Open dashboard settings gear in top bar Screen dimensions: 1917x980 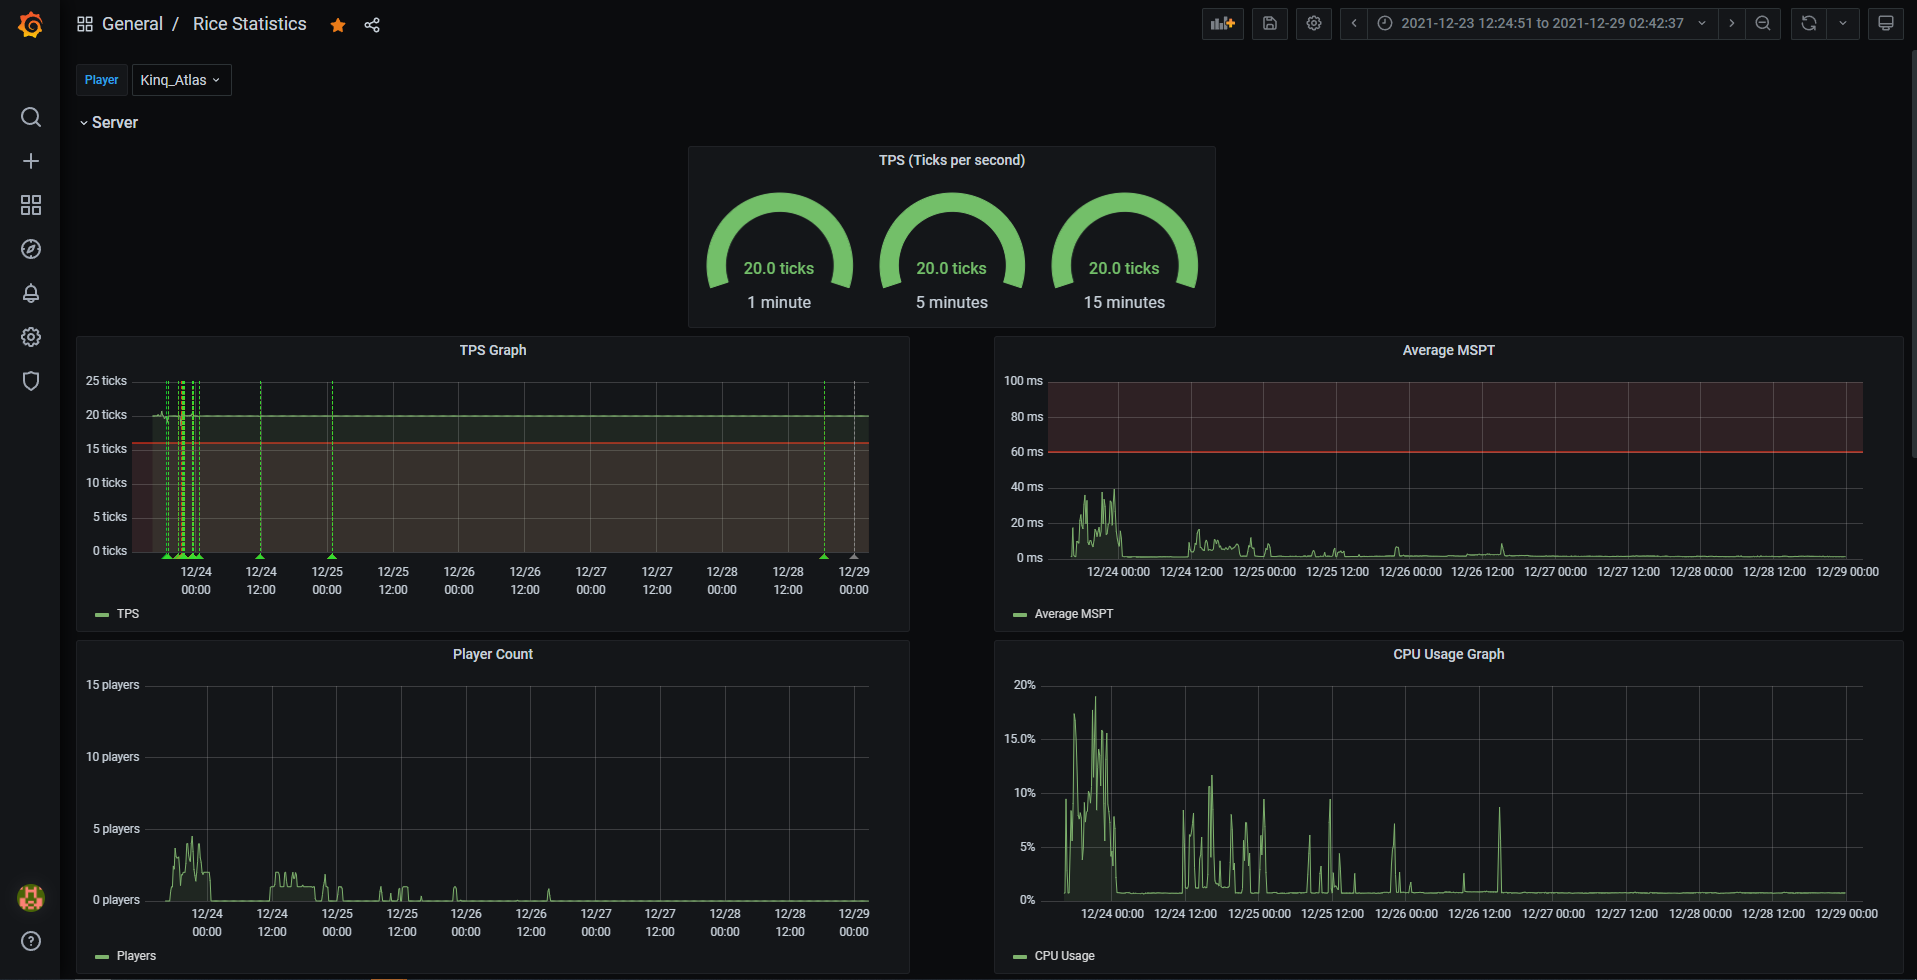[1314, 24]
